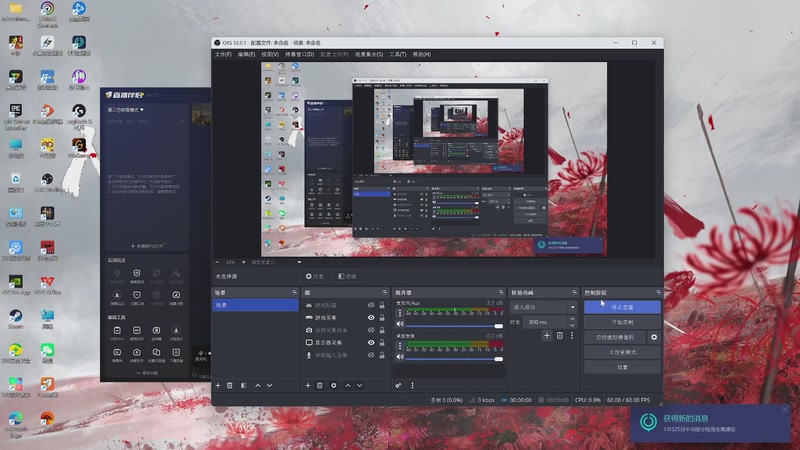The width and height of the screenshot is (800, 450).
Task: Show the hidden 音频输入采集 source
Action: [371, 355]
